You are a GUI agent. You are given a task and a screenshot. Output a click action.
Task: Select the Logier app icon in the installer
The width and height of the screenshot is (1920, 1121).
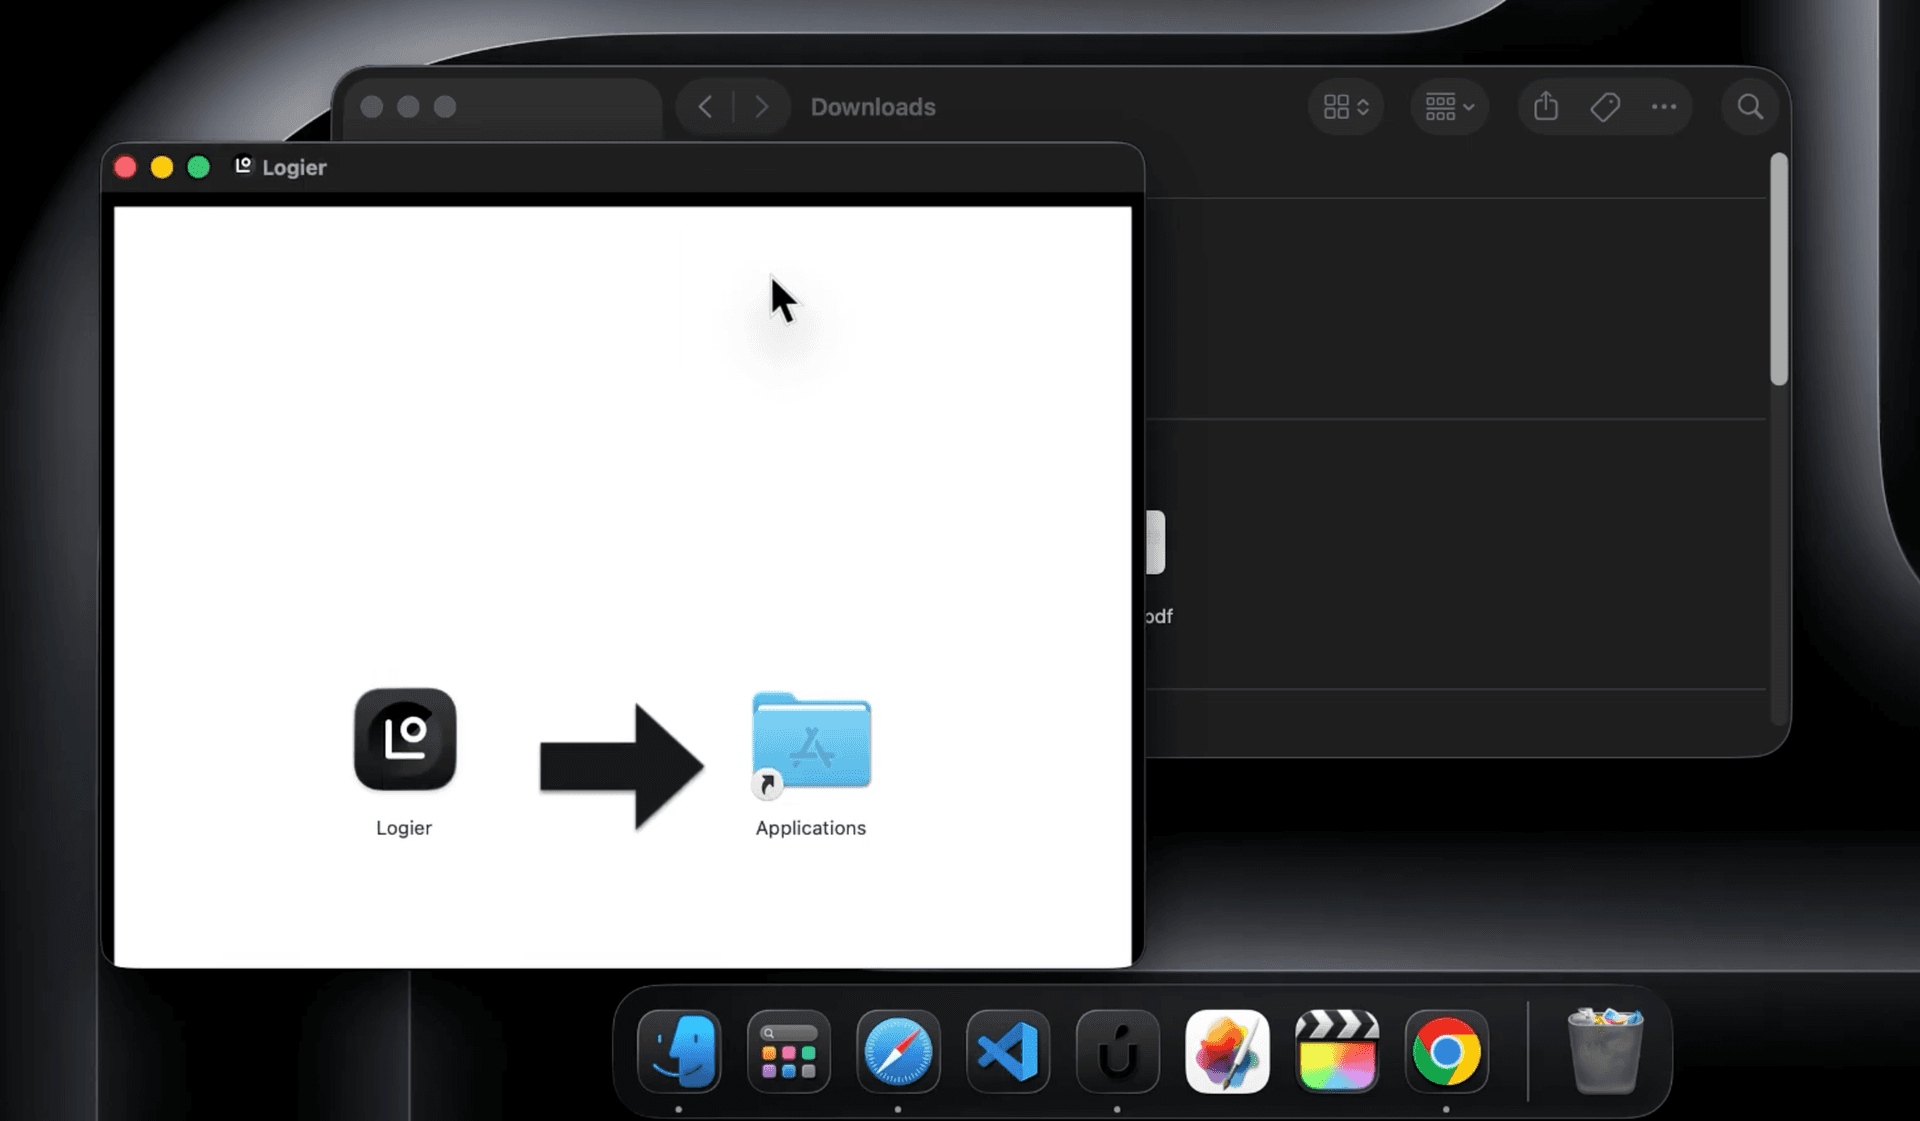tap(405, 739)
